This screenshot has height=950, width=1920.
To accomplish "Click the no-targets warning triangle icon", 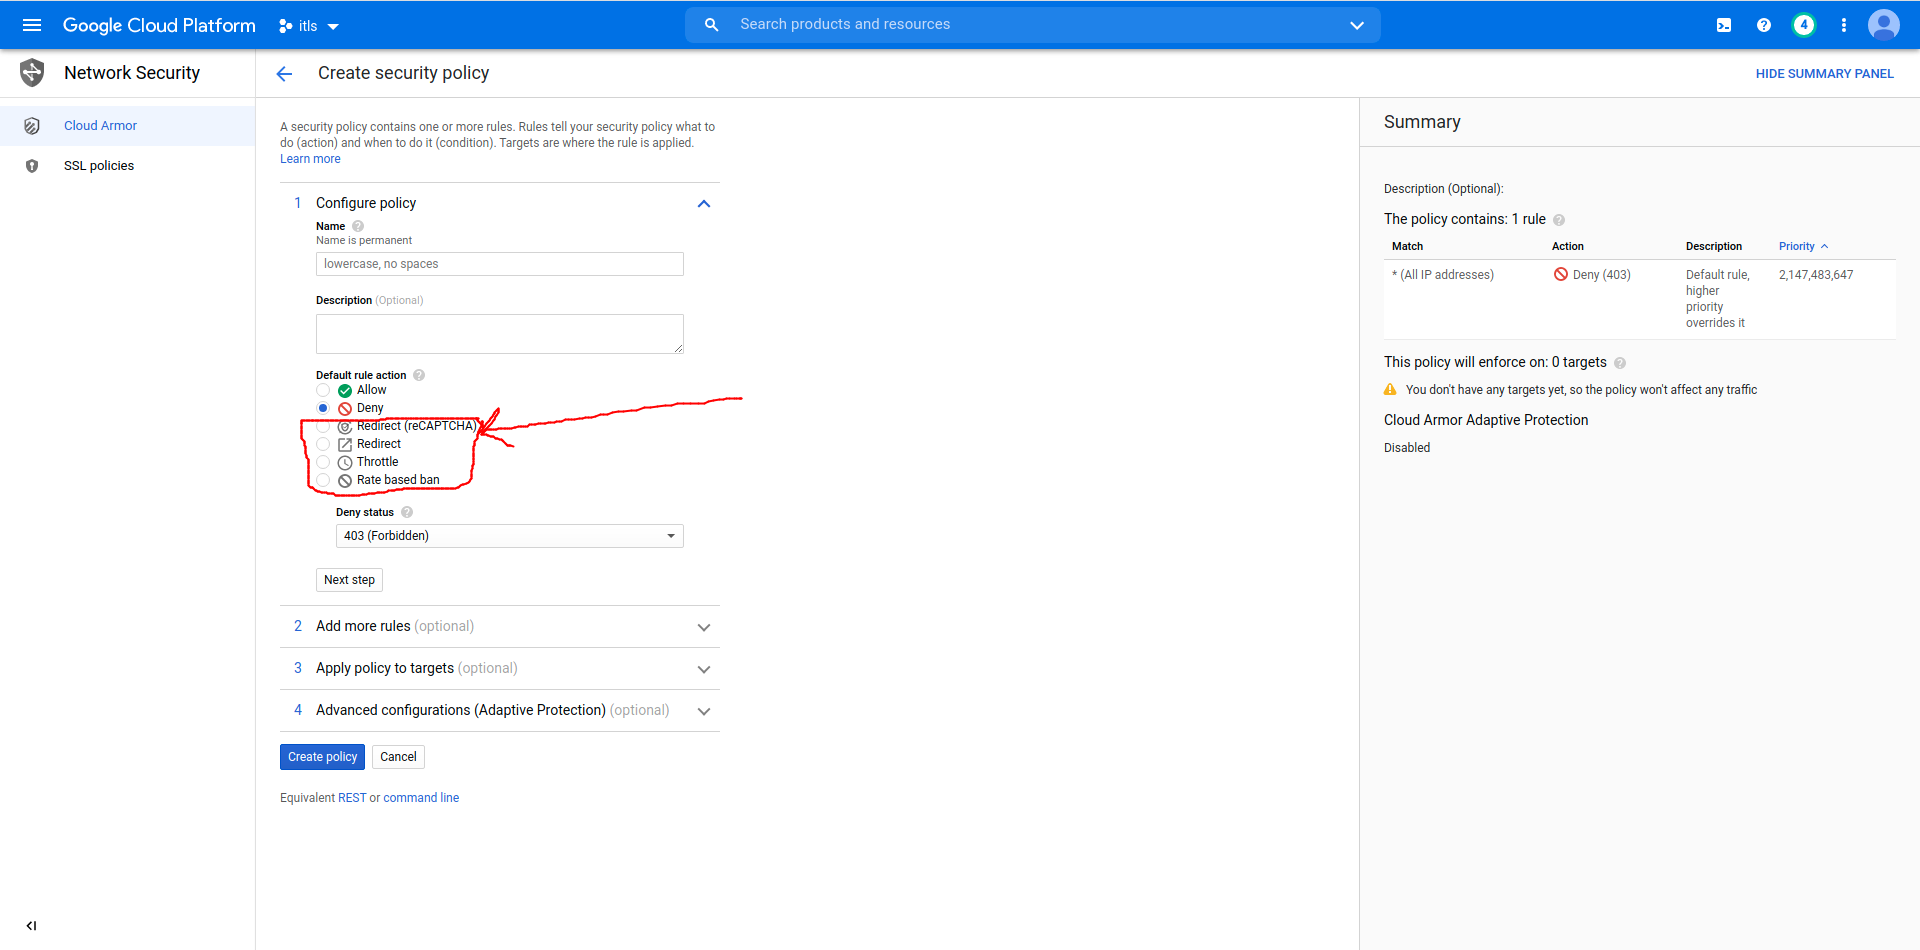I will click(1390, 390).
